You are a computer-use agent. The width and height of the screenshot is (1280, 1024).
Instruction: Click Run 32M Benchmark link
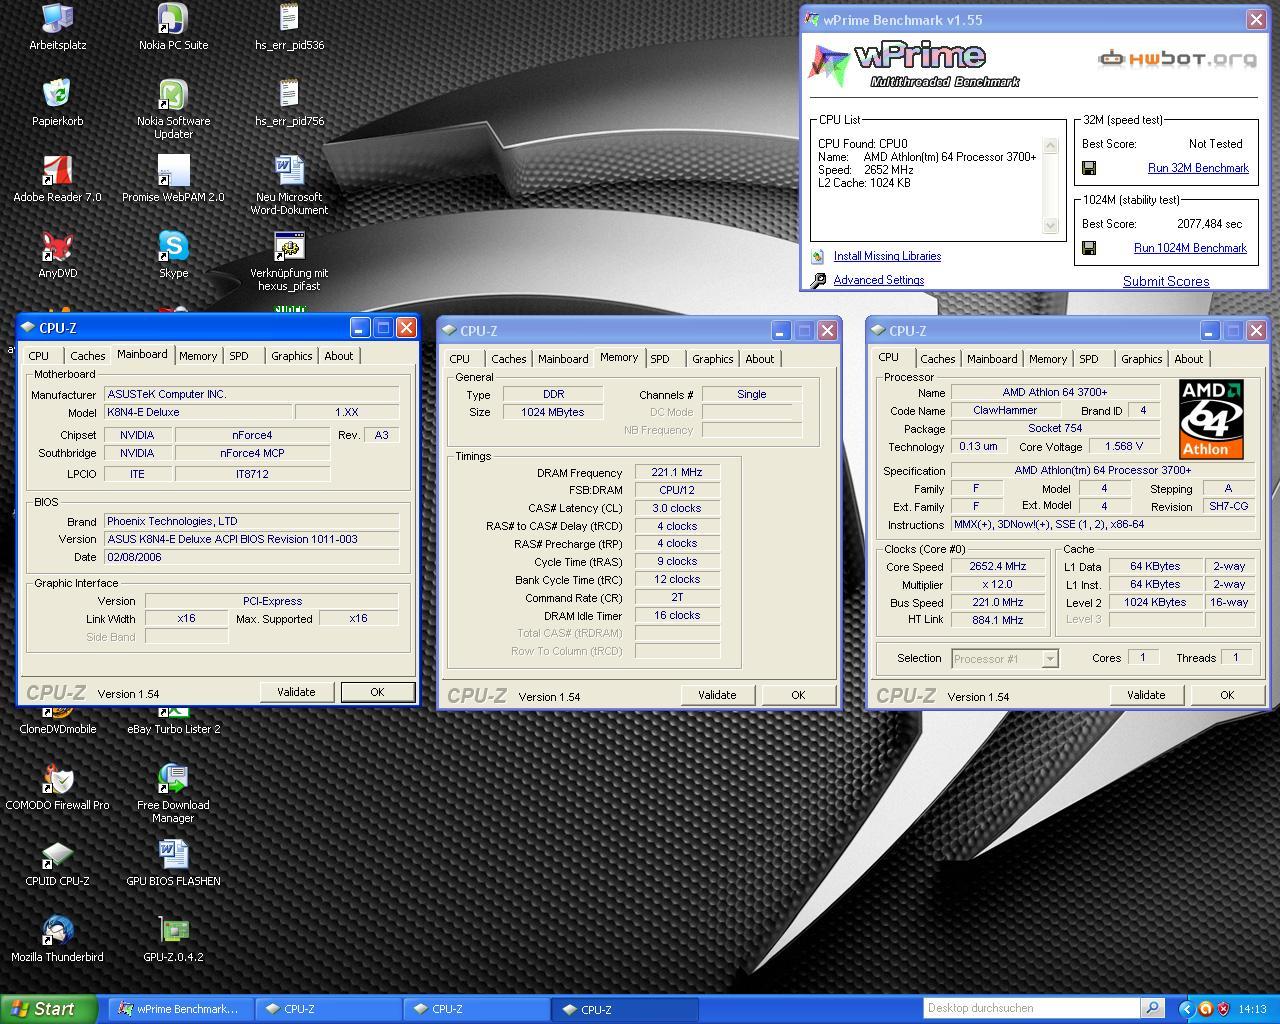[x=1198, y=168]
